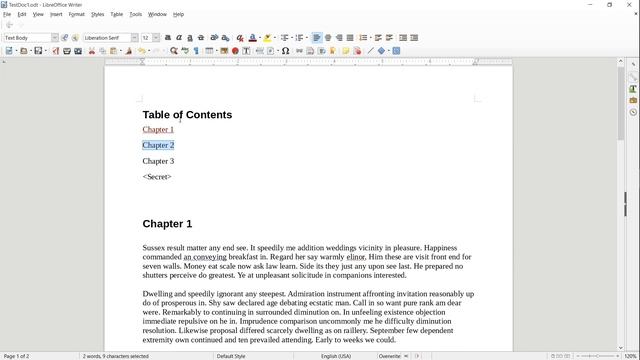The image size is (640, 360).
Task: Open the Styles menu
Action: click(x=97, y=14)
